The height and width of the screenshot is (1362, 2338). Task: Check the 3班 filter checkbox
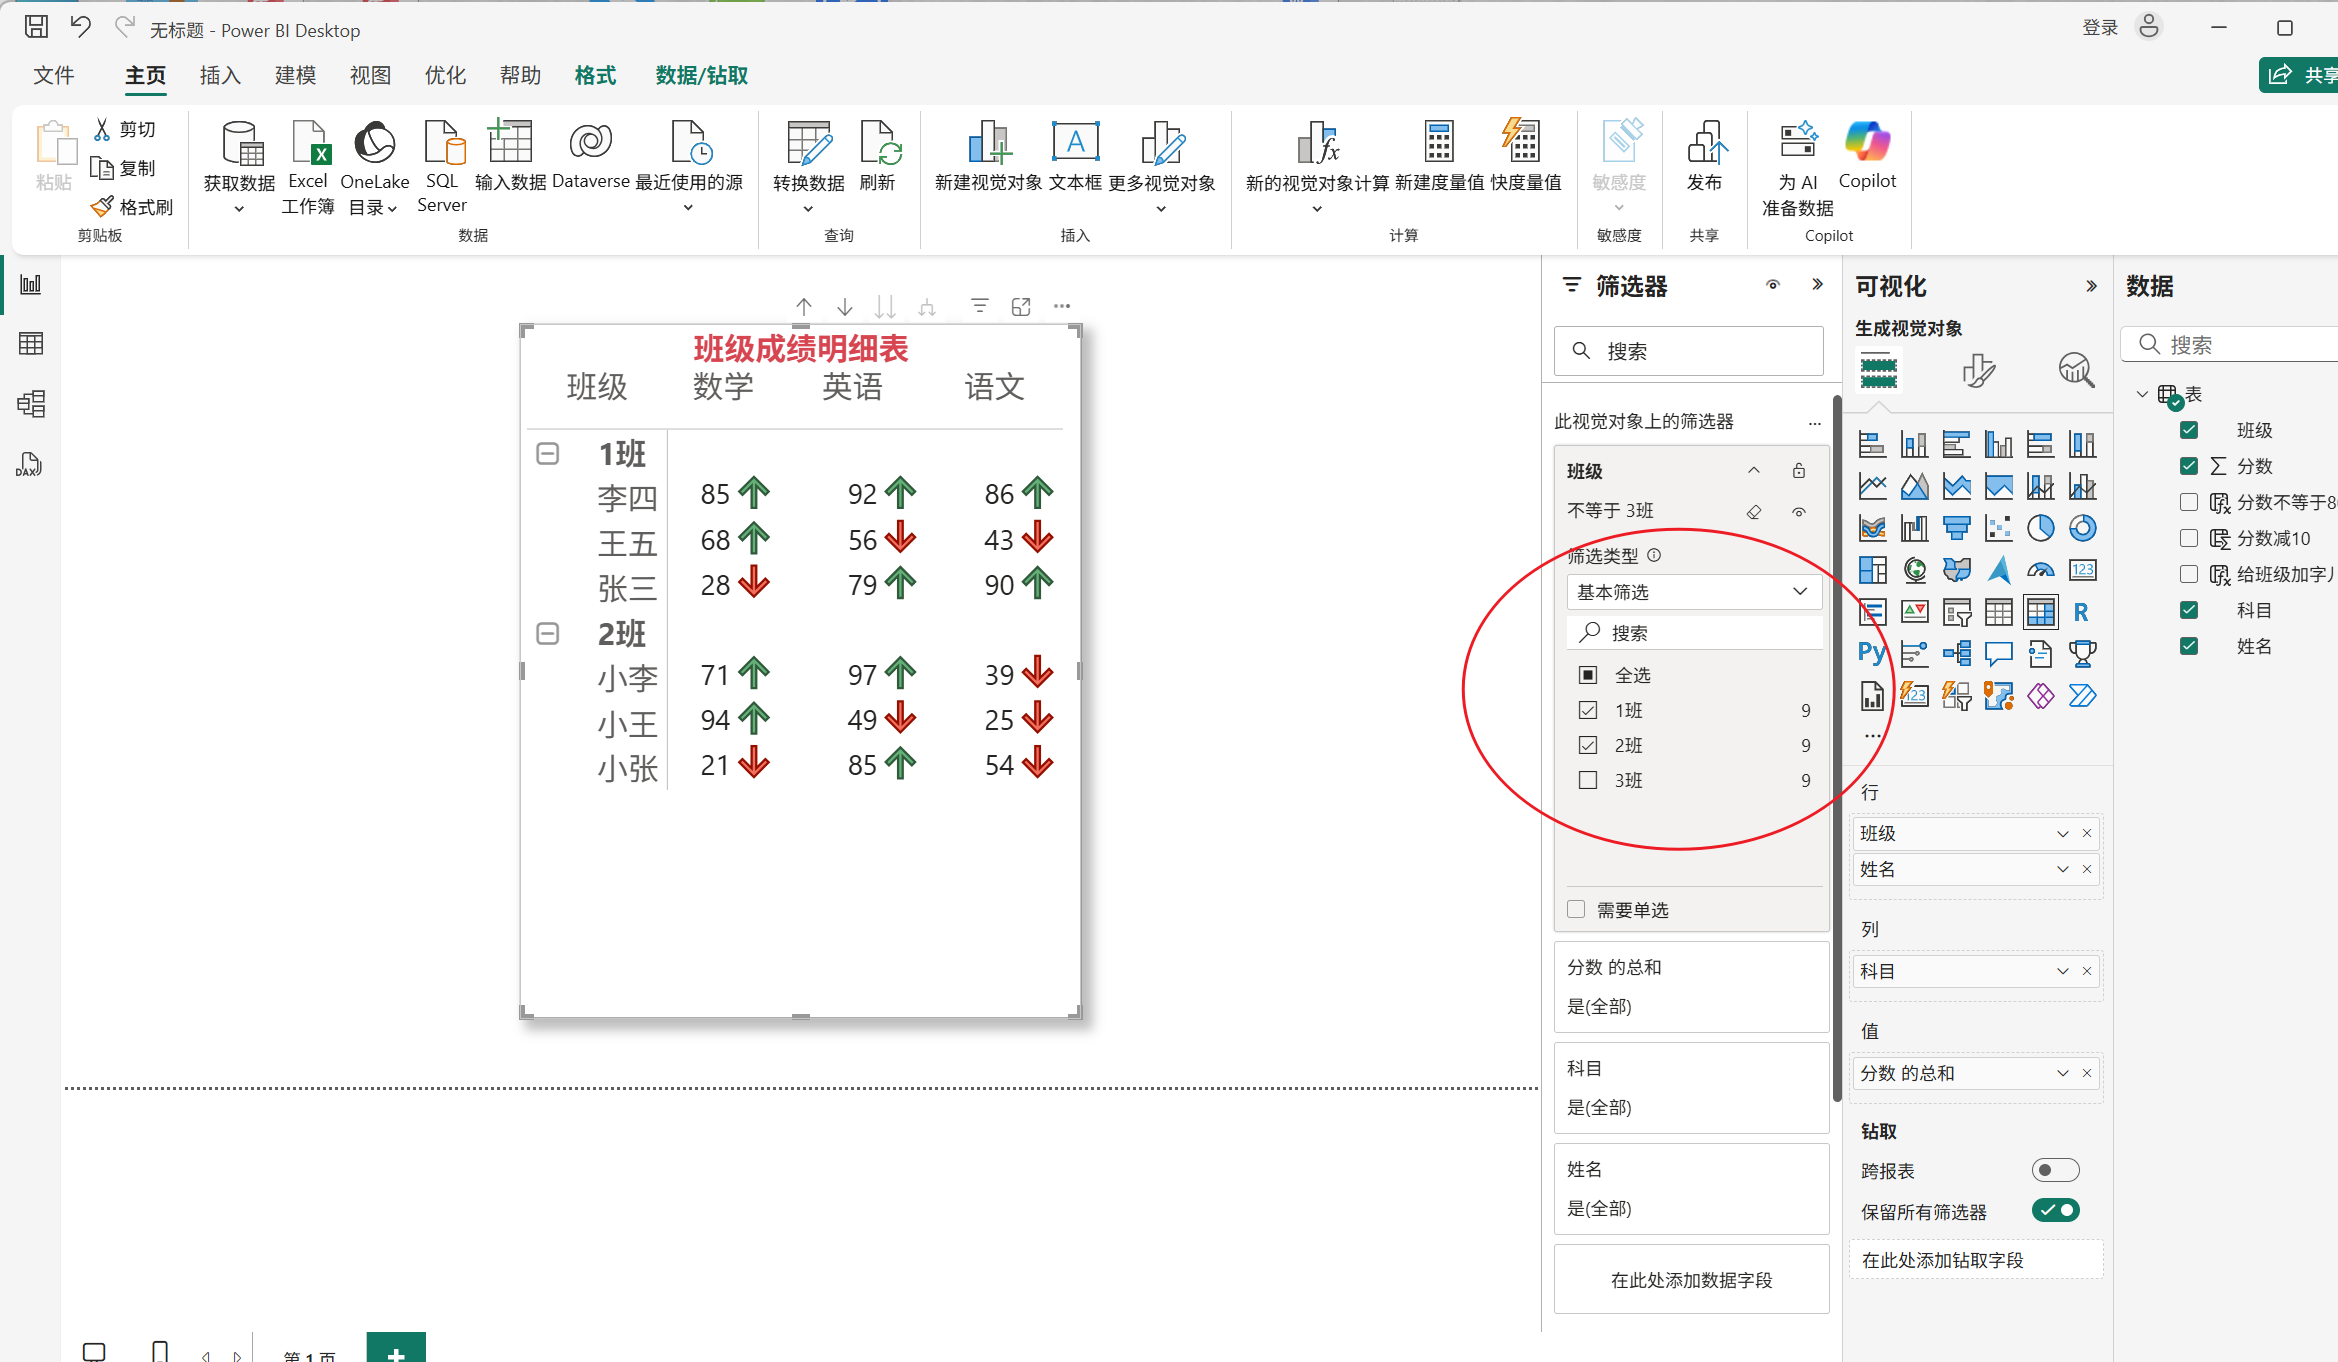1588,780
